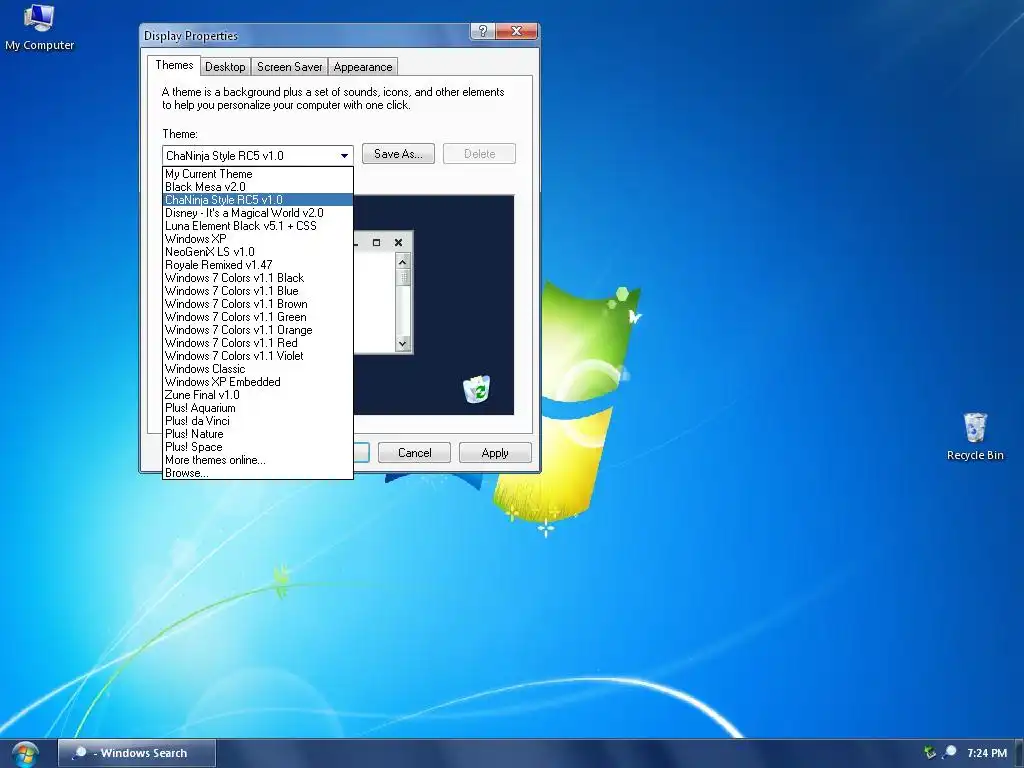The image size is (1024, 768).
Task: Click the greyed-out Delete button
Action: [479, 154]
